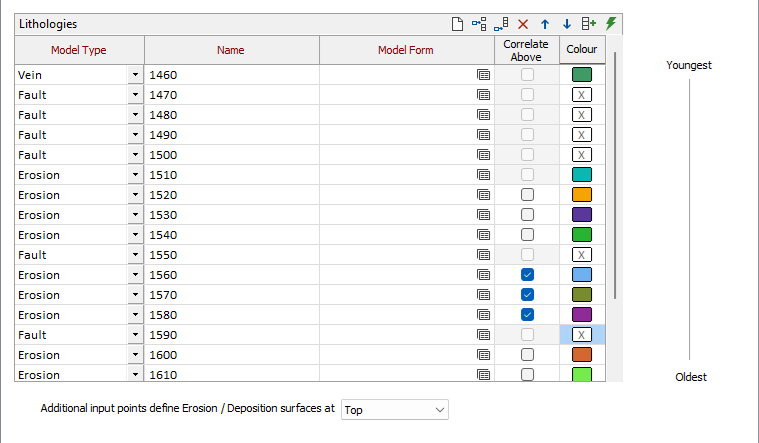Open Model Type dropdown for row 1550
The height and width of the screenshot is (443, 759).
[136, 255]
